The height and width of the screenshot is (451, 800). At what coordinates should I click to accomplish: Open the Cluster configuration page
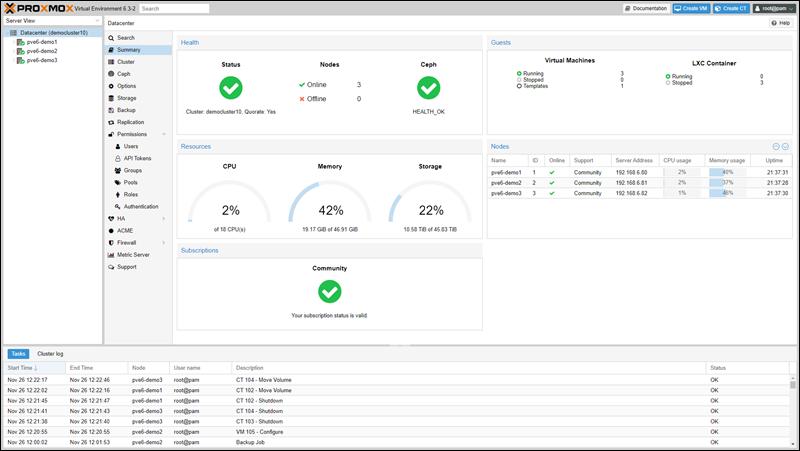[125, 62]
